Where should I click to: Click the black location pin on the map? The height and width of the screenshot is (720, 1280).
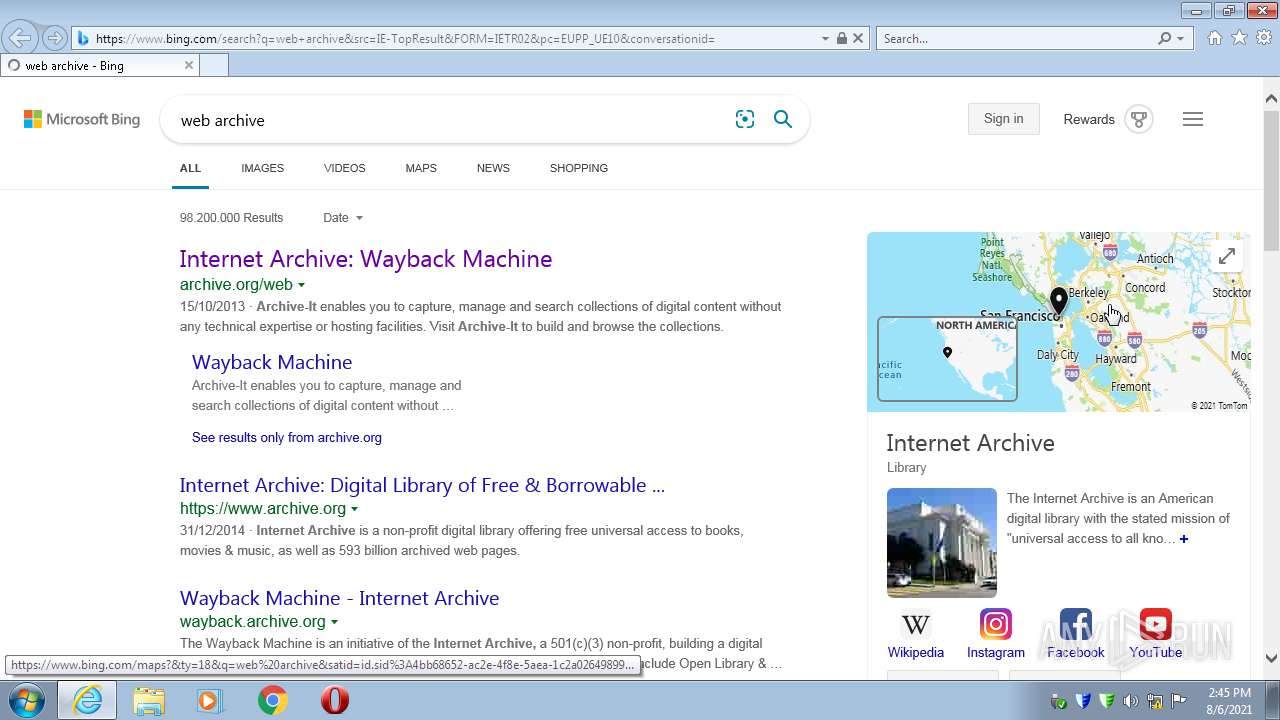click(1059, 300)
